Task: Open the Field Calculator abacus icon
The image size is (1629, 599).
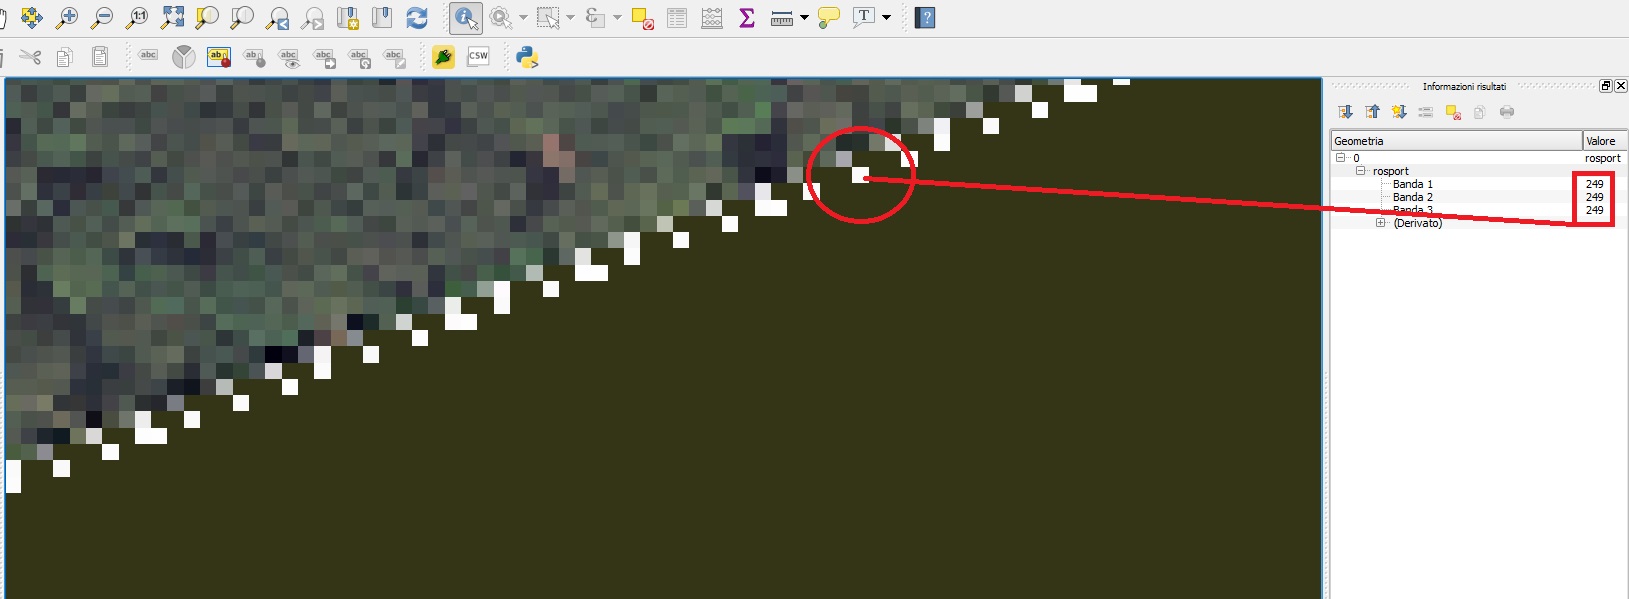Action: (x=712, y=17)
